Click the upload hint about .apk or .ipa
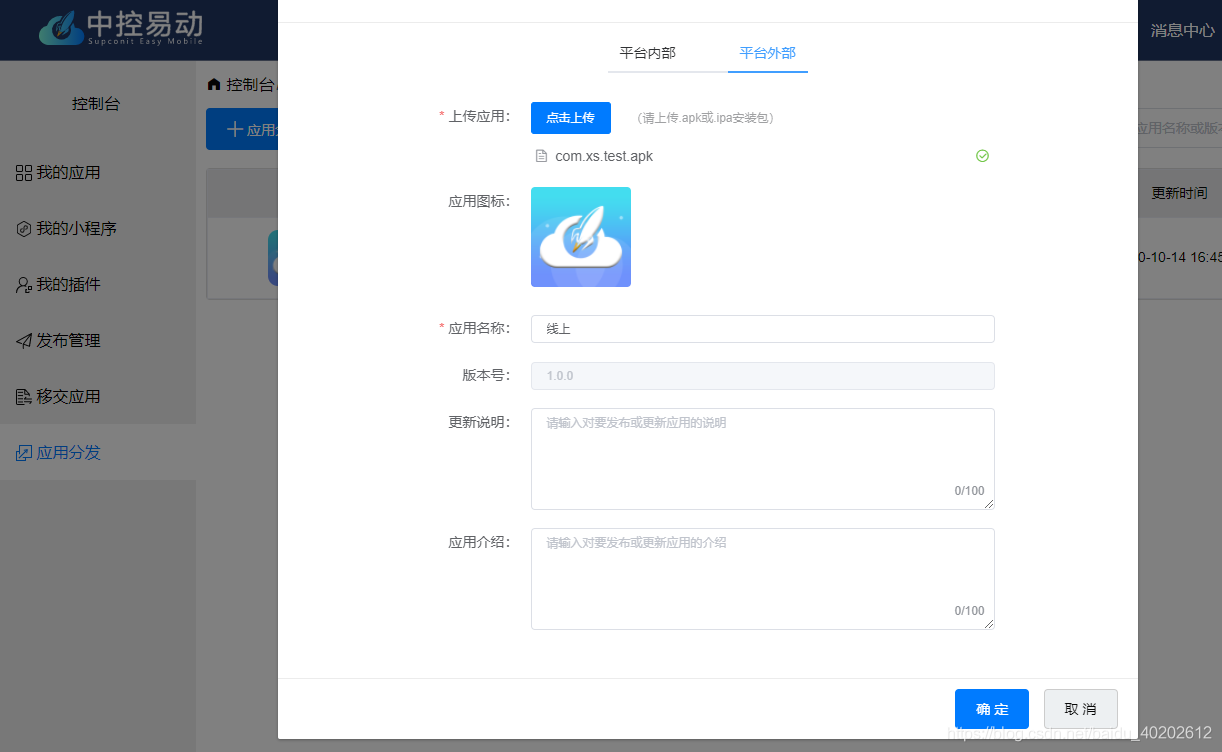Screen dimensions: 1222x752 (x=705, y=118)
